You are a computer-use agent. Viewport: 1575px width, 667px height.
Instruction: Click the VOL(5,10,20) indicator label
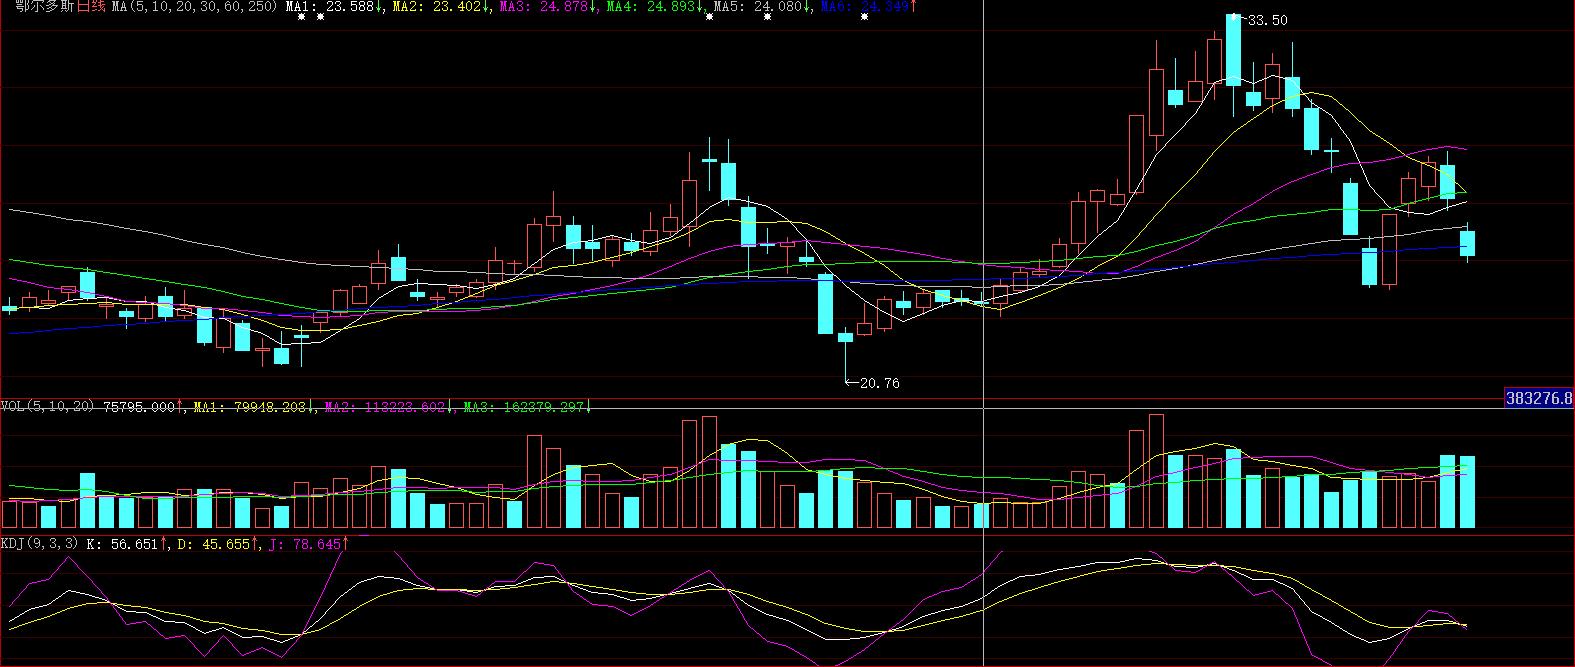click(48, 406)
